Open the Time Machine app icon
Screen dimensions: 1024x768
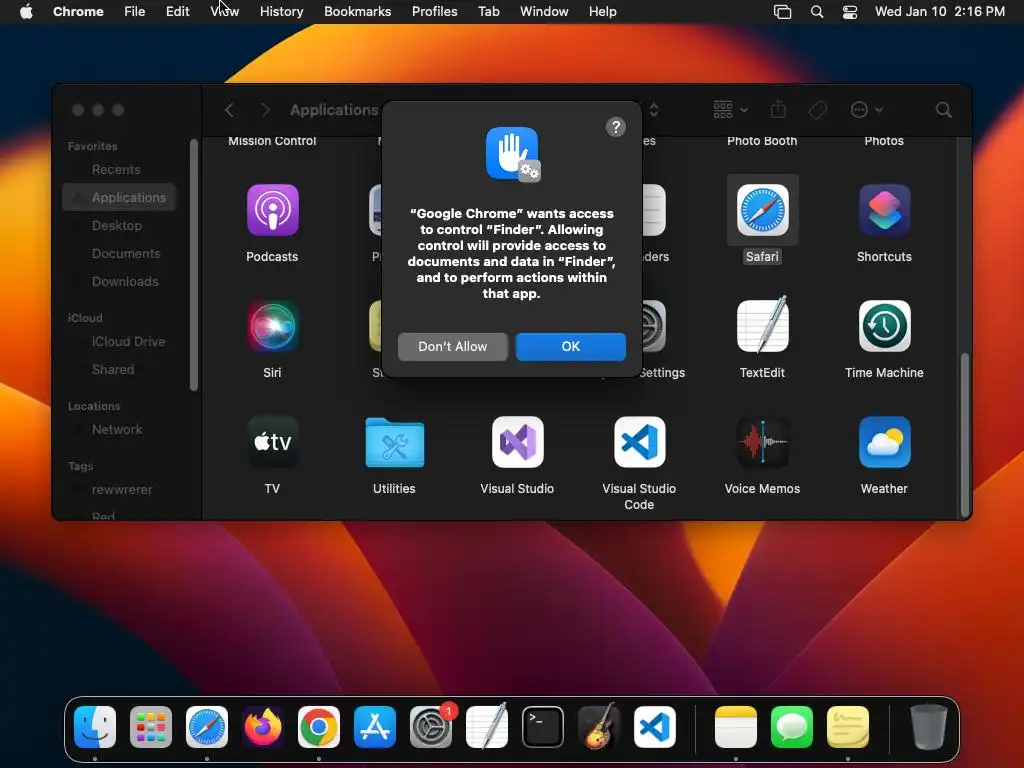point(884,326)
